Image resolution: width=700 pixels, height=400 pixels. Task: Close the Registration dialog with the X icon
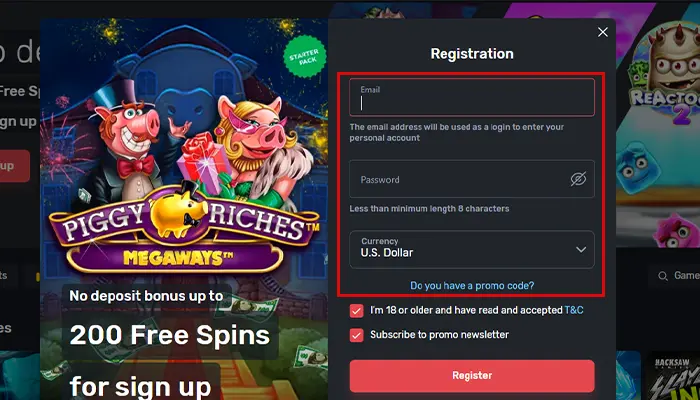[x=603, y=32]
